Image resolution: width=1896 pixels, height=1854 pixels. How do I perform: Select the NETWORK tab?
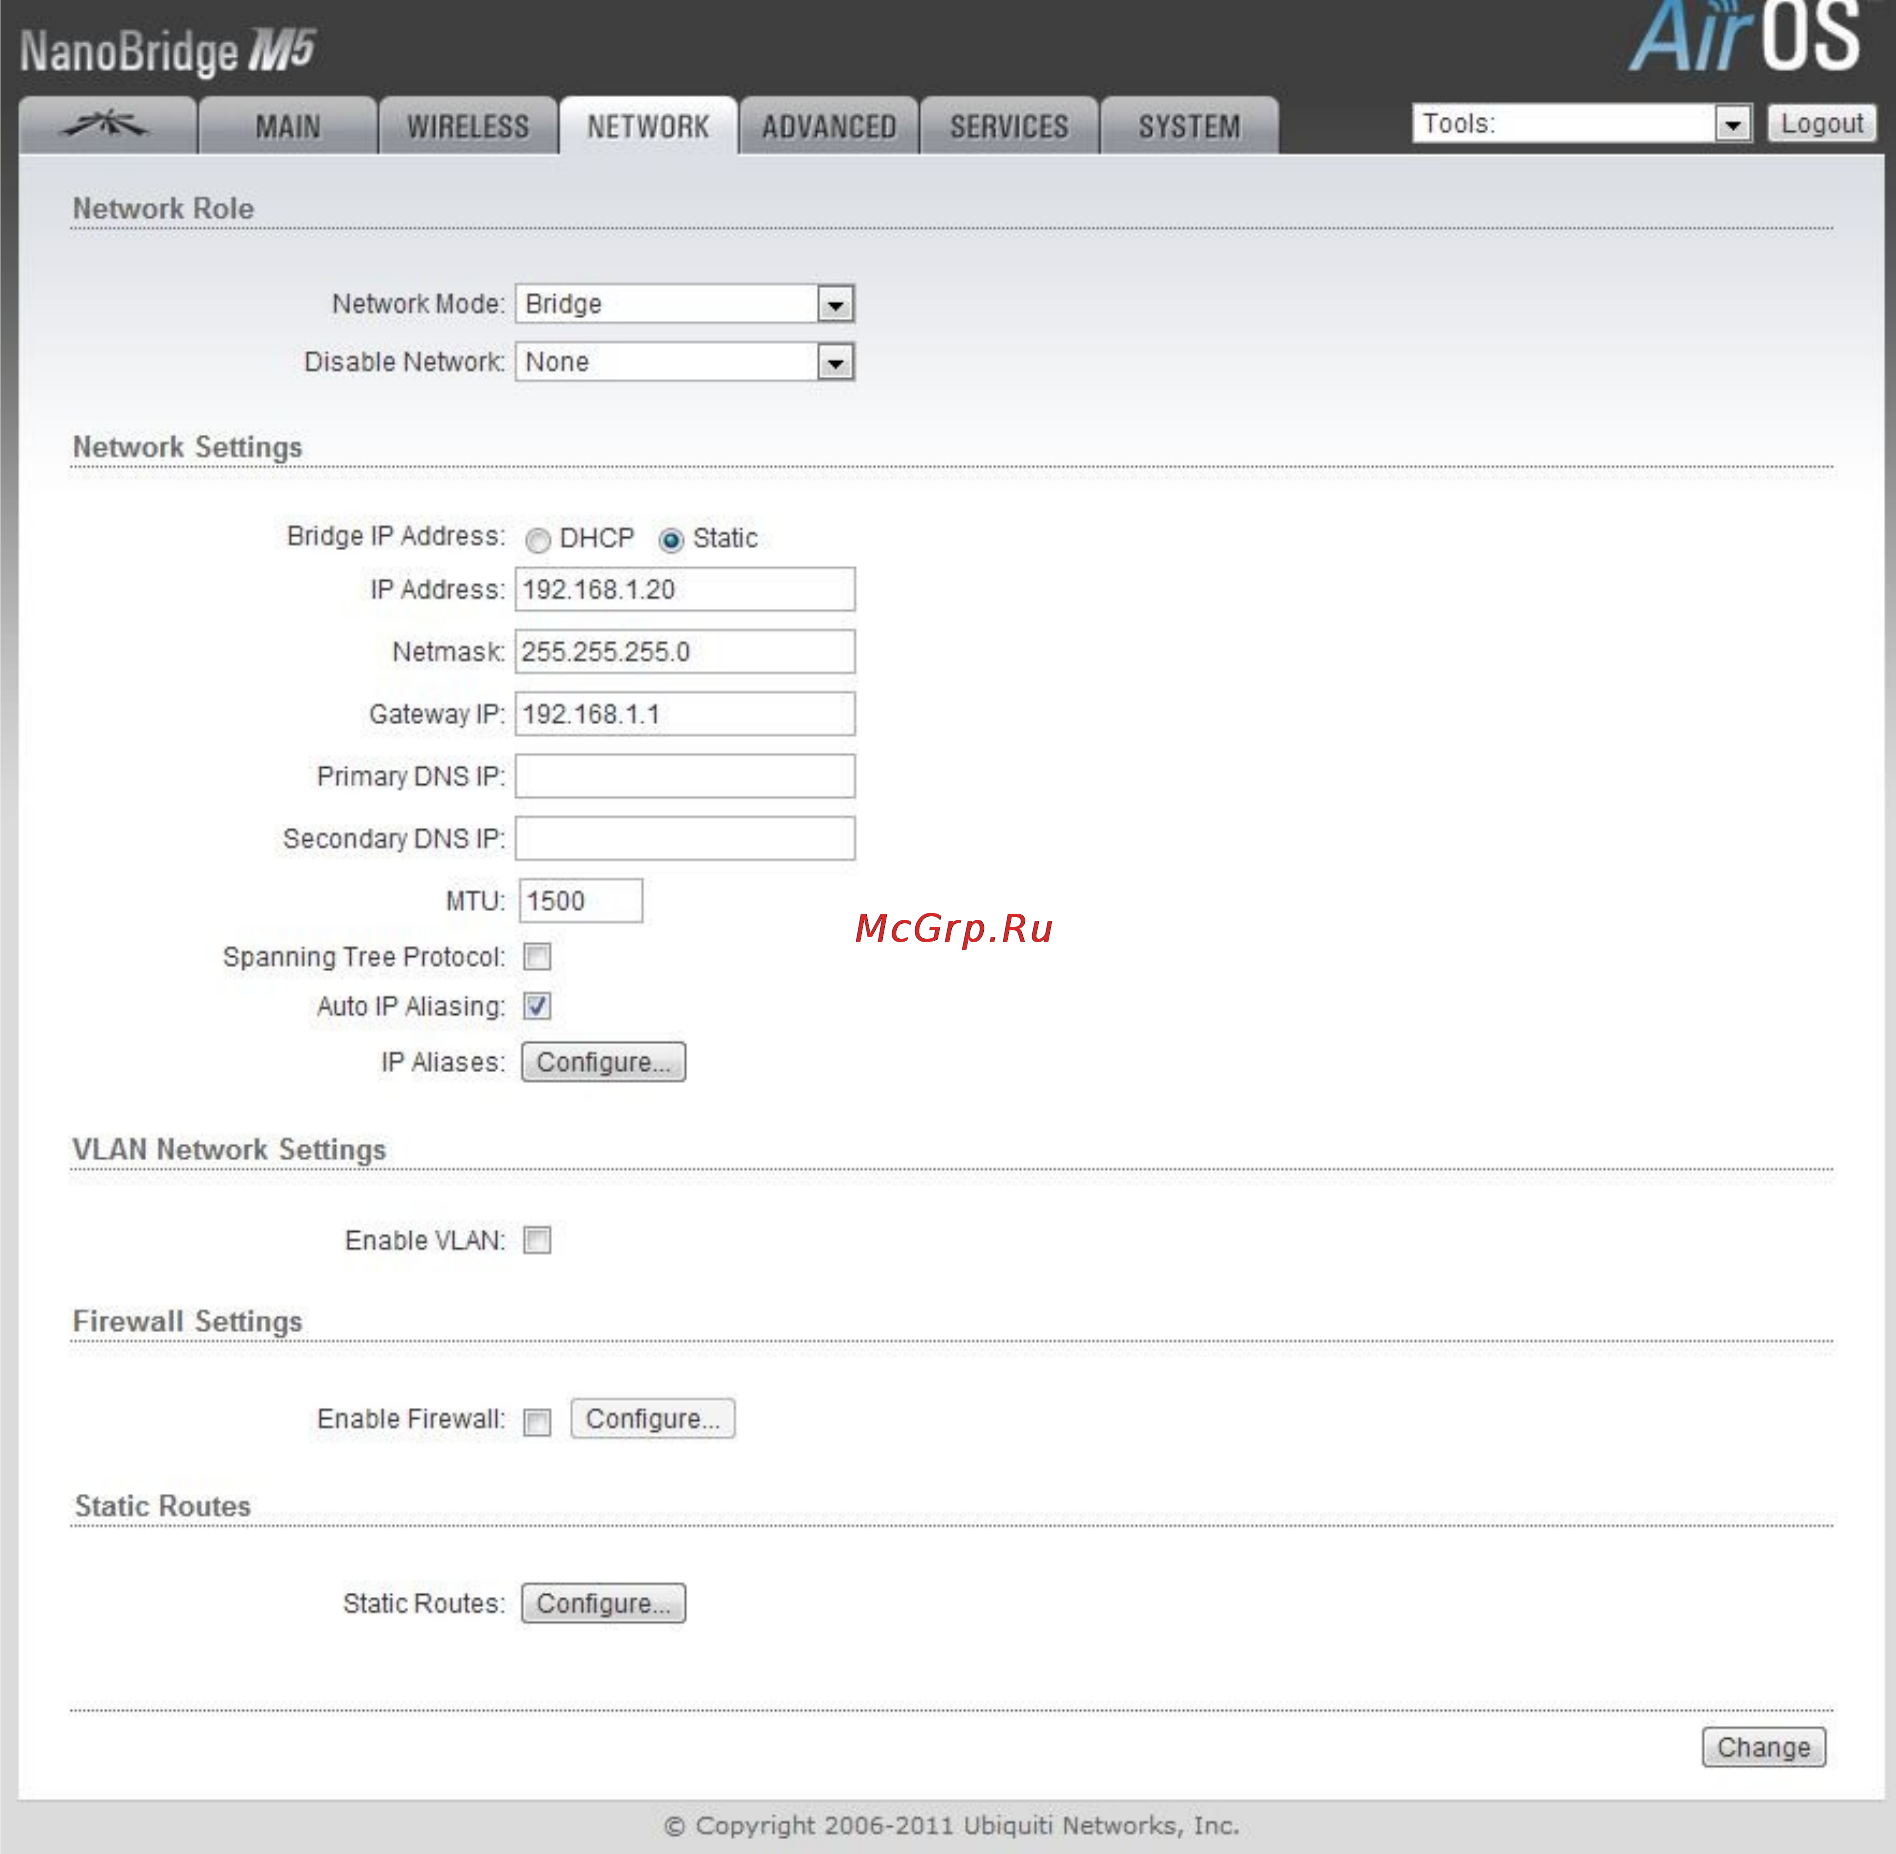point(648,126)
